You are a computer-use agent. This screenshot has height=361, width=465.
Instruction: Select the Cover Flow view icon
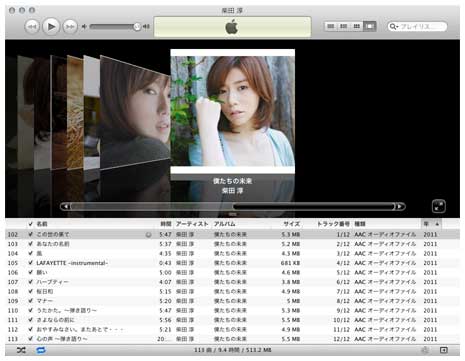click(370, 26)
